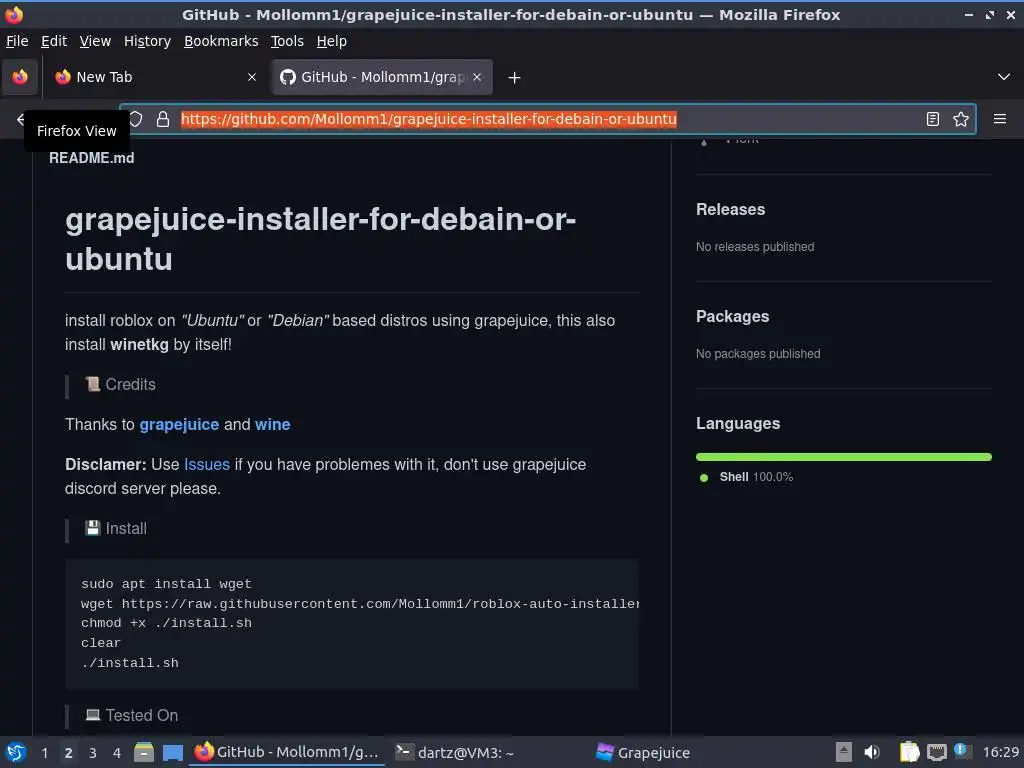Open the Issues link in the disclaimer
1024x768 pixels.
[207, 464]
